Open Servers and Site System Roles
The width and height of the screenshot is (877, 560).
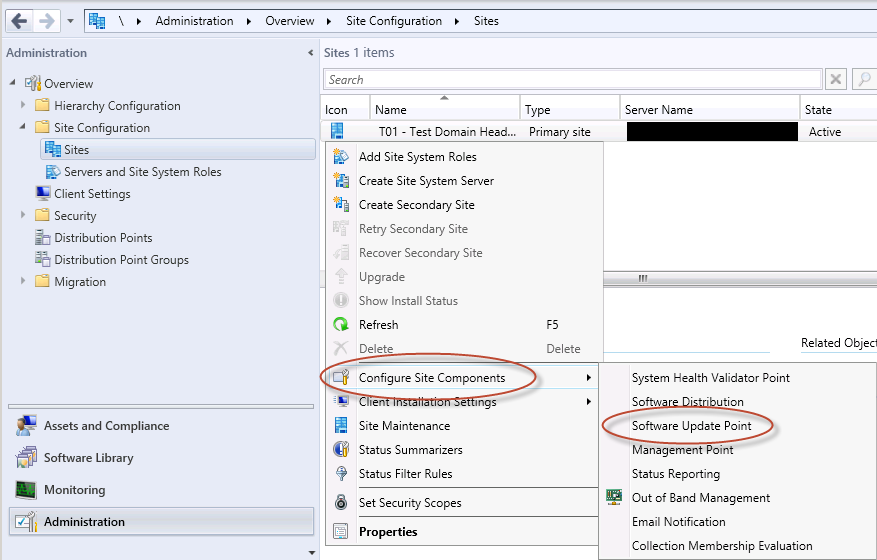143,172
